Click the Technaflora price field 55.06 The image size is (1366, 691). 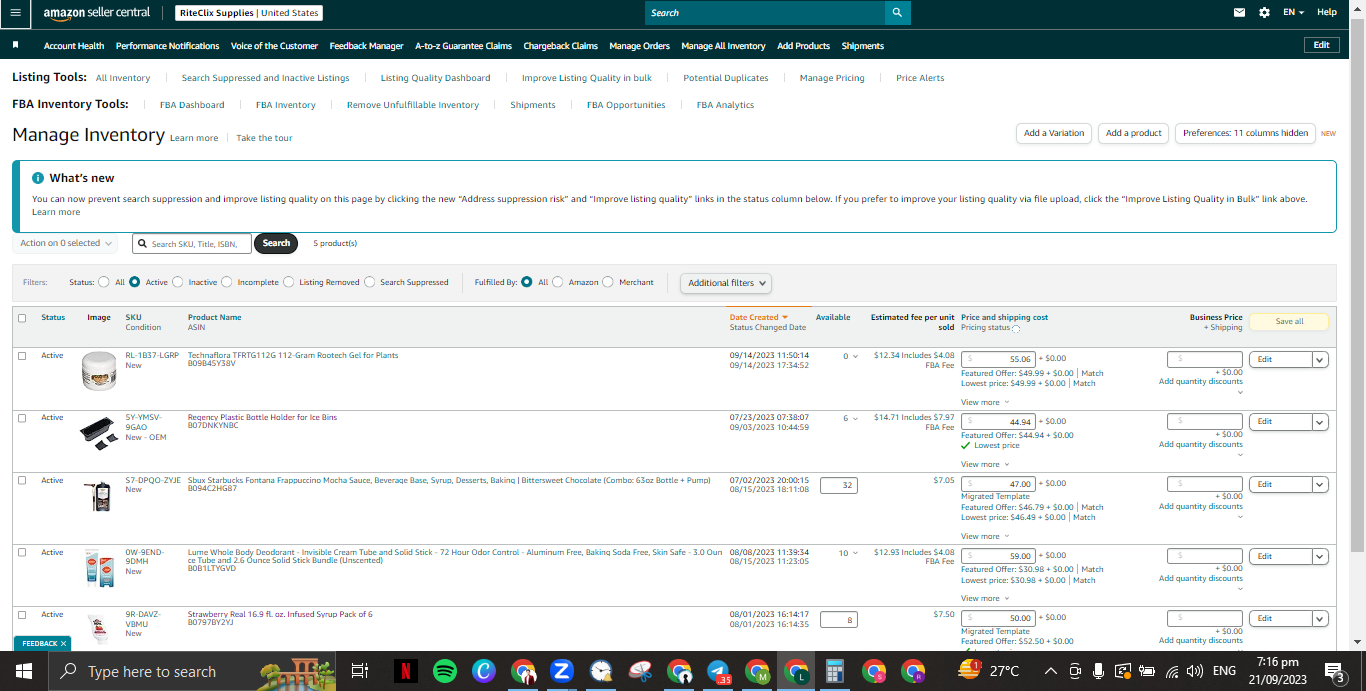998,359
